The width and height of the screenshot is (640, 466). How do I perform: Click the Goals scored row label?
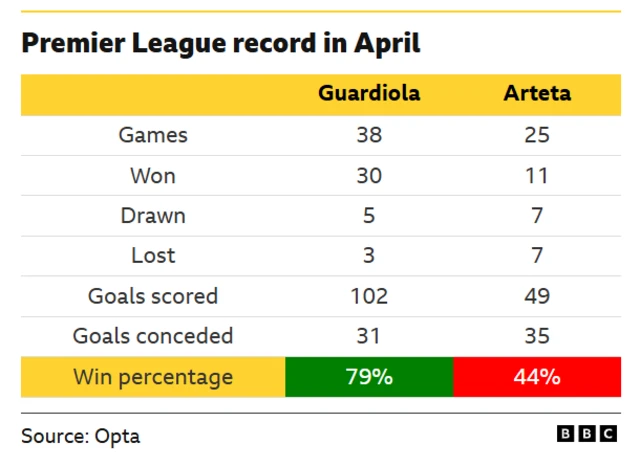click(153, 296)
